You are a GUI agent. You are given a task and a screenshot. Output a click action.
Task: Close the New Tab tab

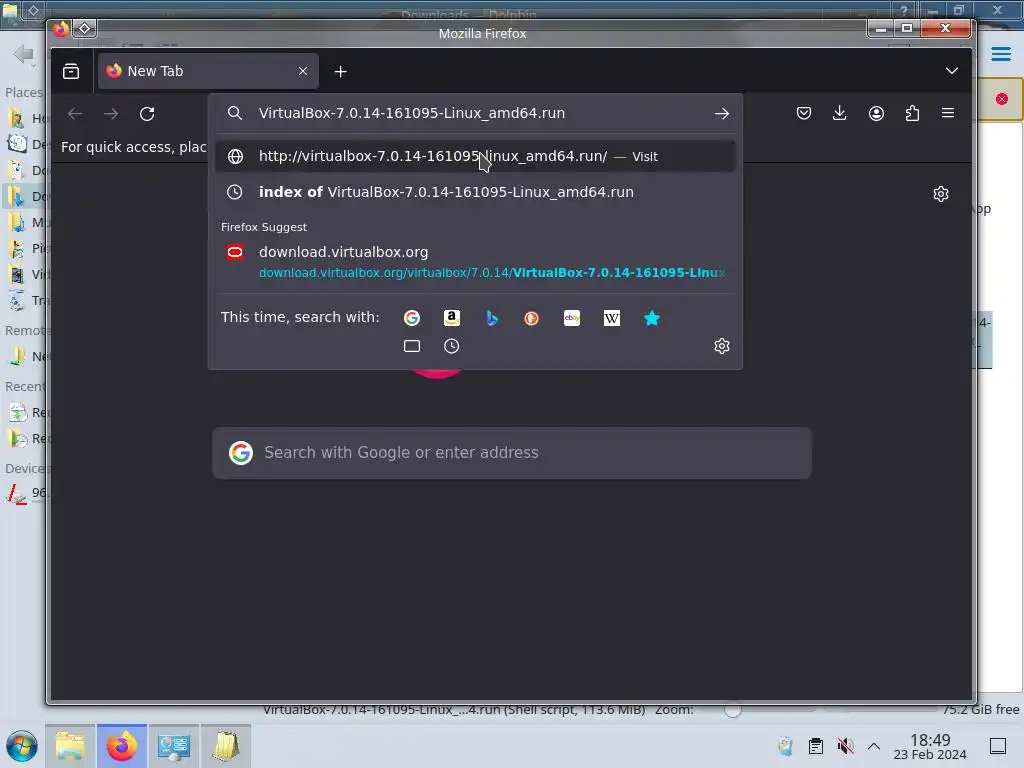(302, 71)
